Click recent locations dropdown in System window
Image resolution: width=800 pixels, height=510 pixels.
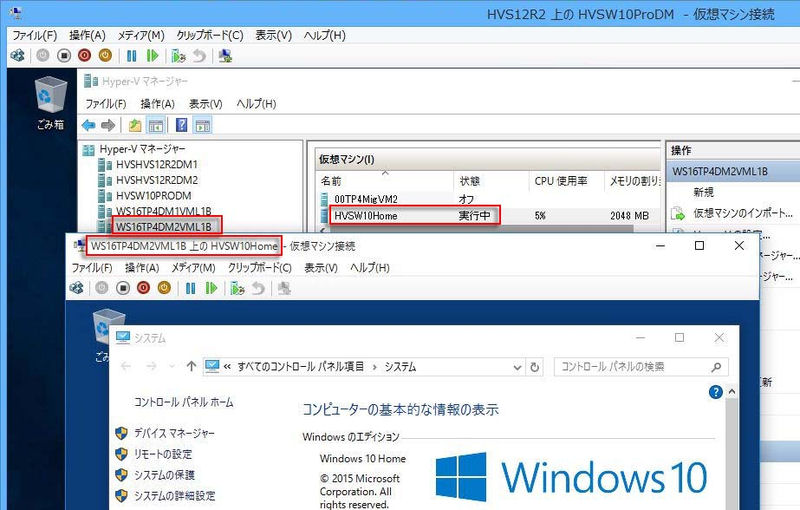click(x=172, y=366)
